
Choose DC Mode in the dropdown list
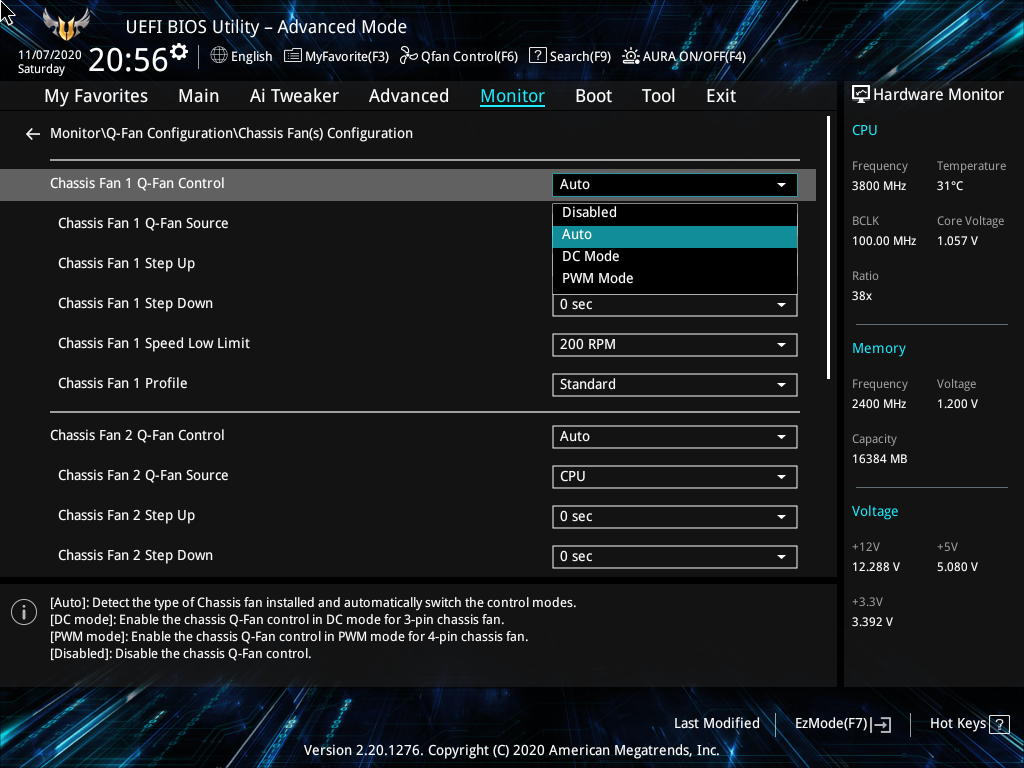(675, 257)
